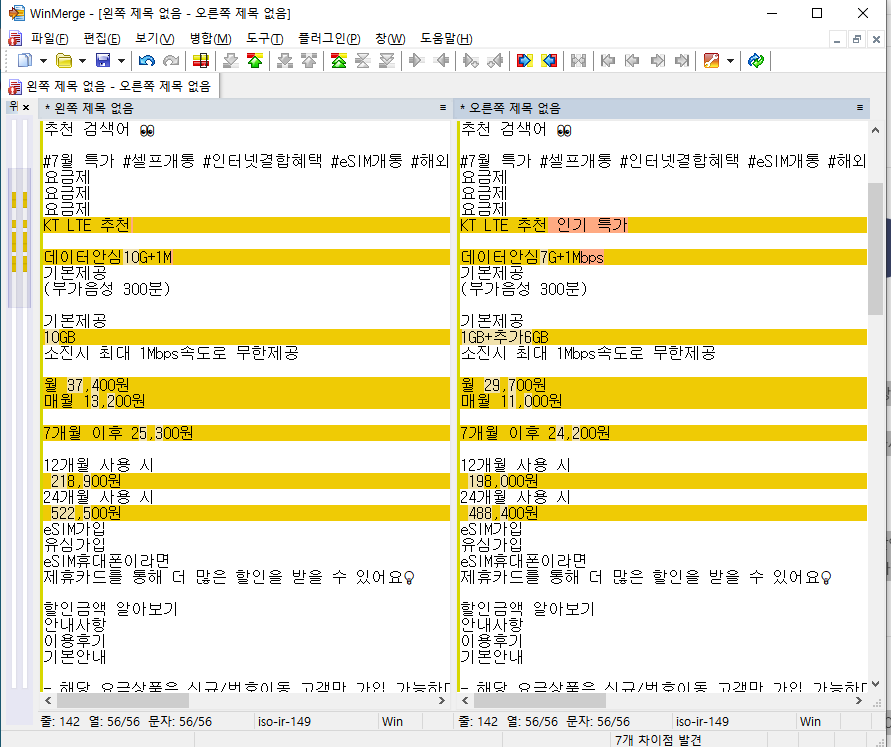Click the Copy to Right arrow icon
The height and width of the screenshot is (747, 891).
coord(417,60)
